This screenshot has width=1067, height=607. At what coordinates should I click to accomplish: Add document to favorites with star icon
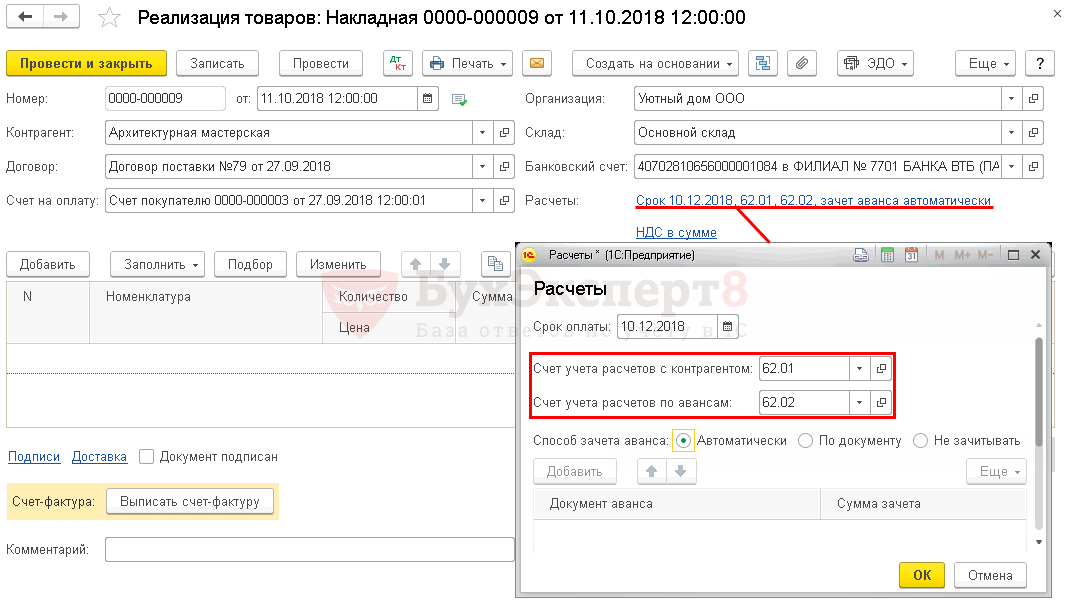[x=111, y=19]
